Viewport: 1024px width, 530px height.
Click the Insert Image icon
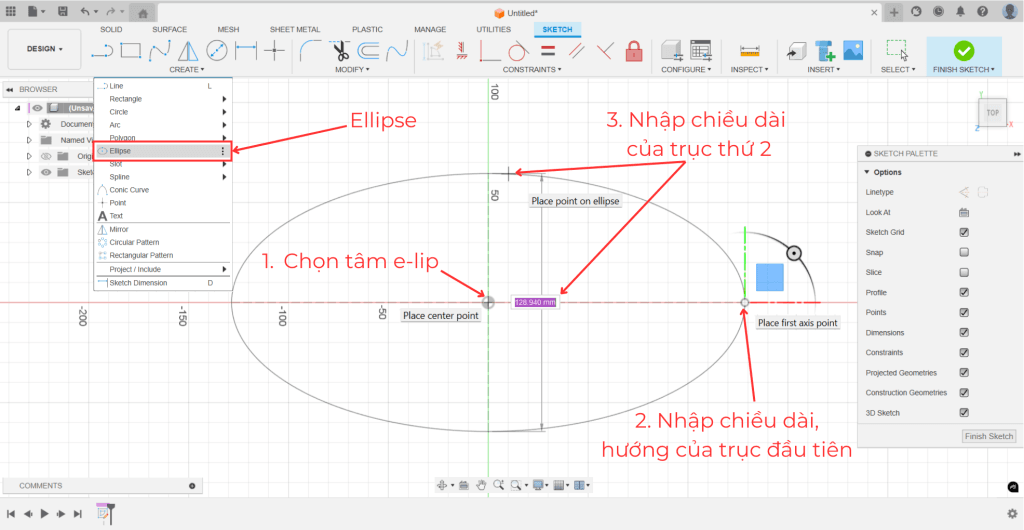(x=853, y=50)
